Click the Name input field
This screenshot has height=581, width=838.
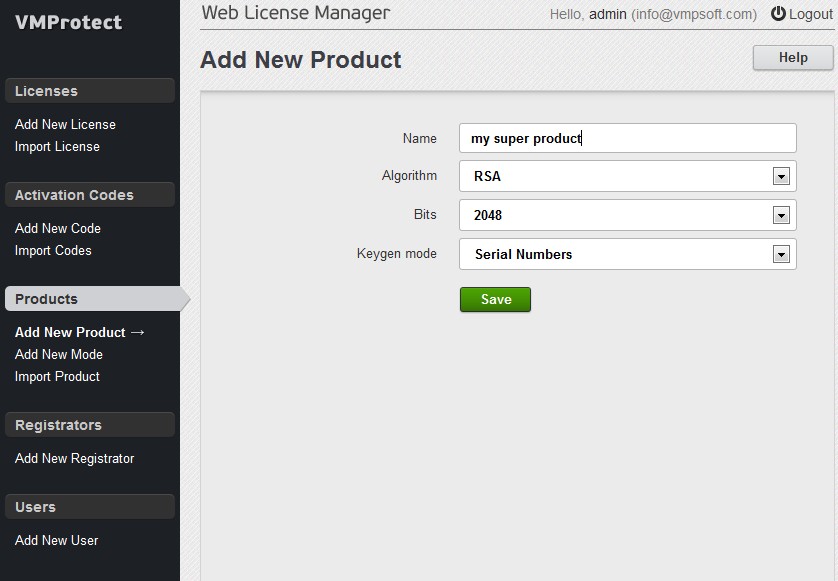627,138
